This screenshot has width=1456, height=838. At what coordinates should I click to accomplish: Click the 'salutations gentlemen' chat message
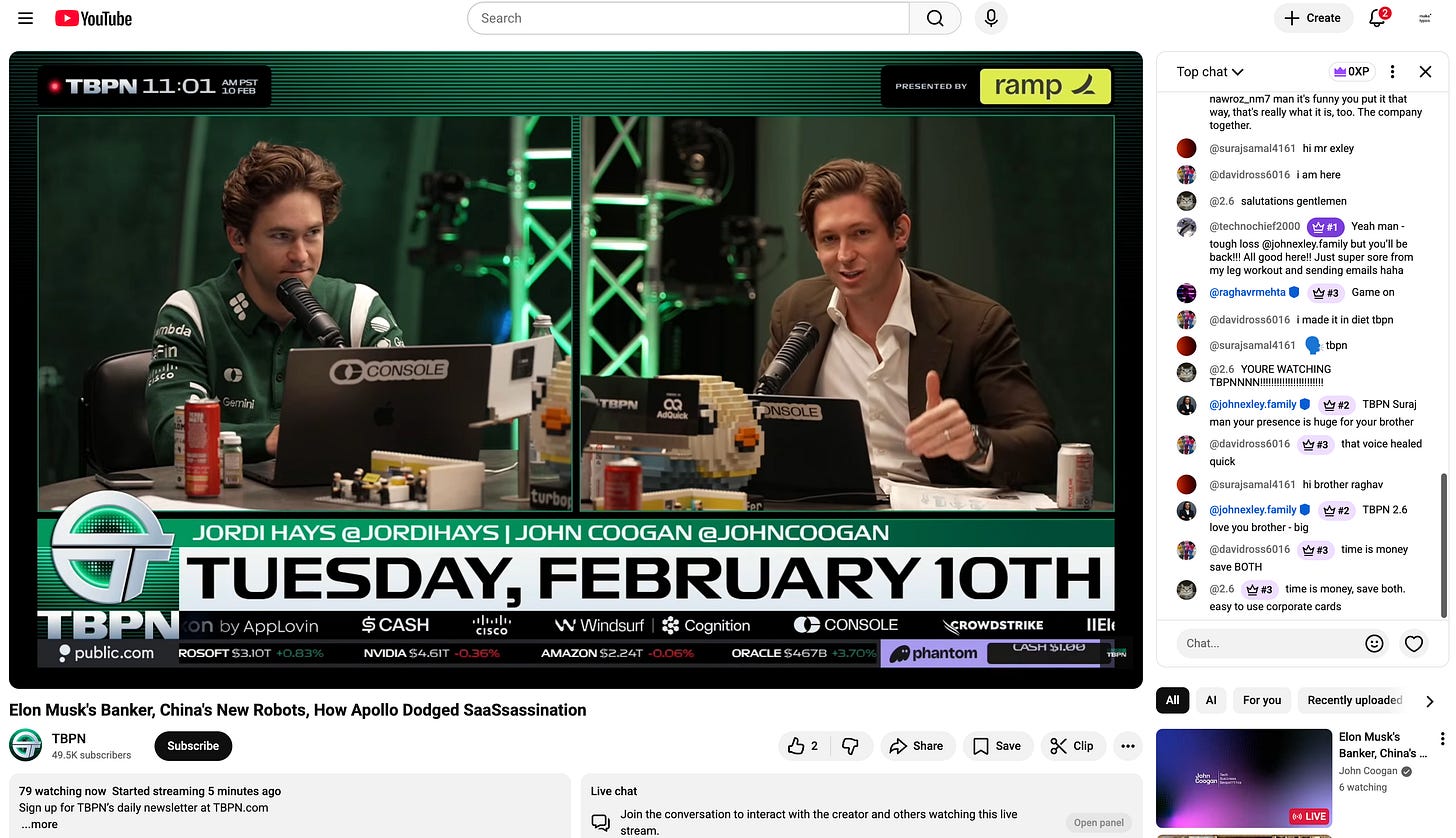click(1293, 201)
